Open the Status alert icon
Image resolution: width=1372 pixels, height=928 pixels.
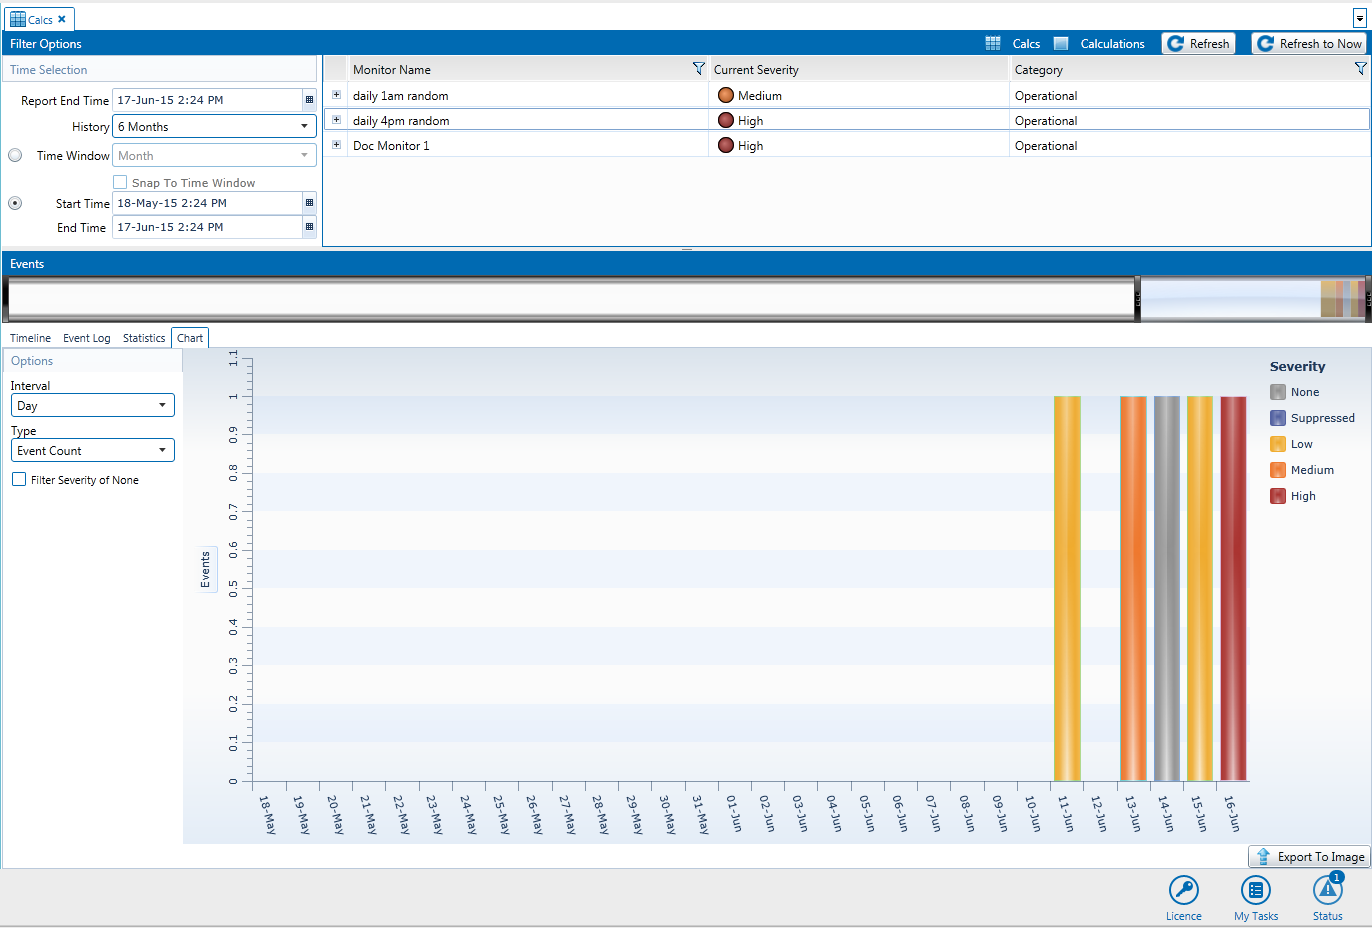click(x=1327, y=890)
